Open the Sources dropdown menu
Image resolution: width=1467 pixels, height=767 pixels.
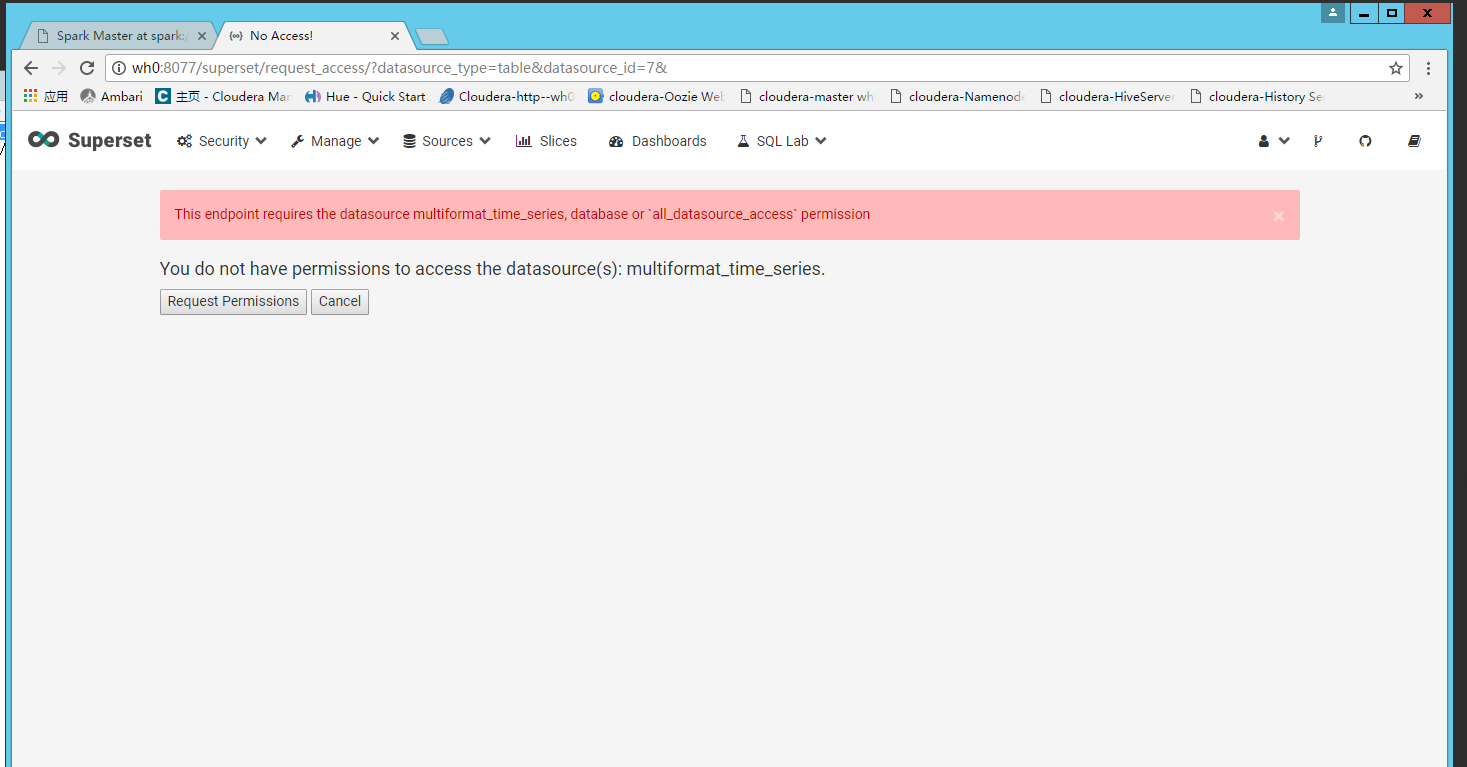(447, 141)
